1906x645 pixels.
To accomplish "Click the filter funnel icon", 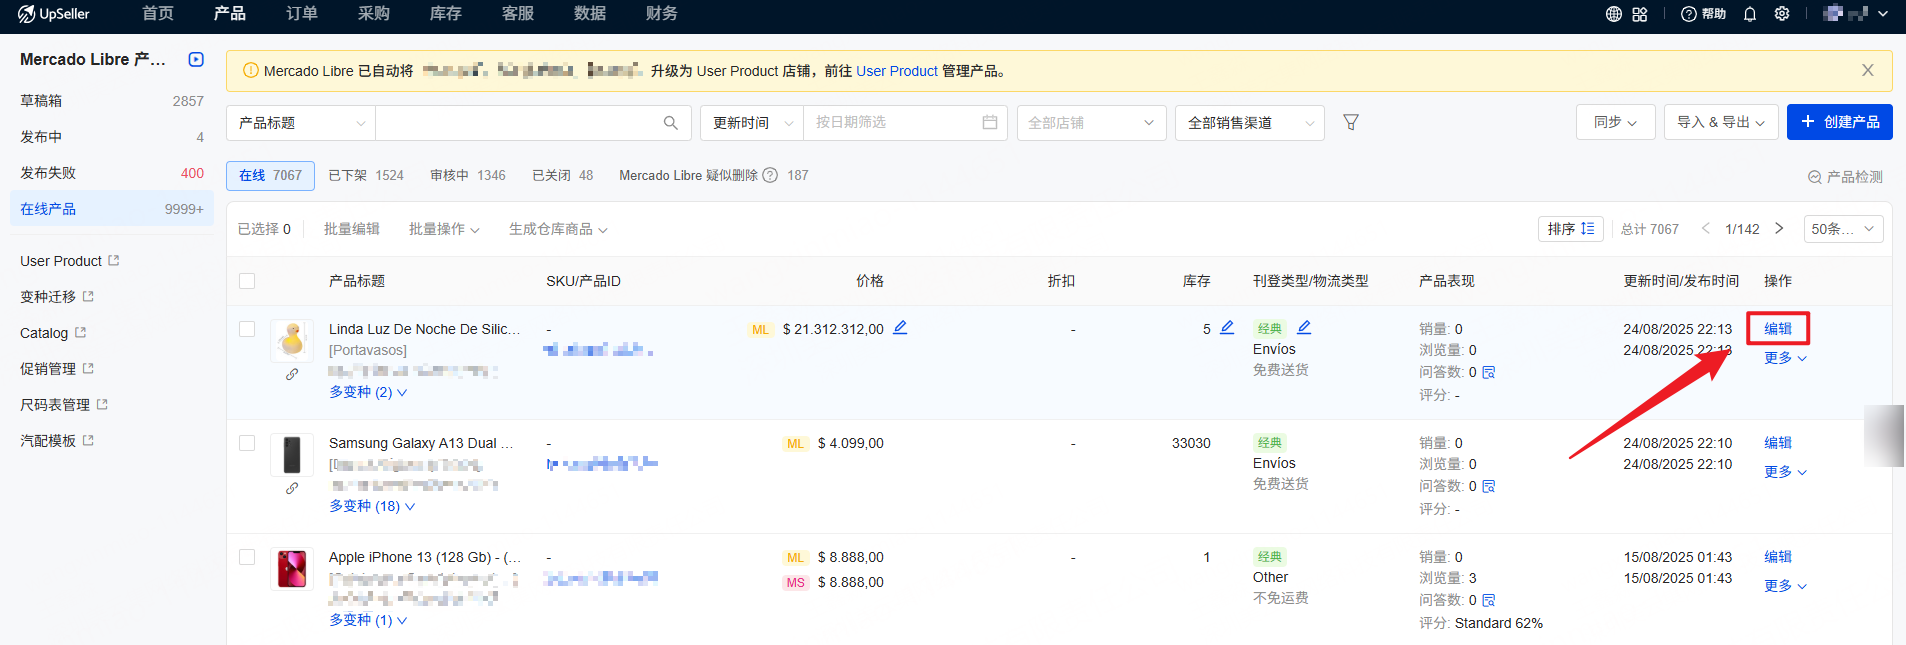I will [x=1350, y=122].
